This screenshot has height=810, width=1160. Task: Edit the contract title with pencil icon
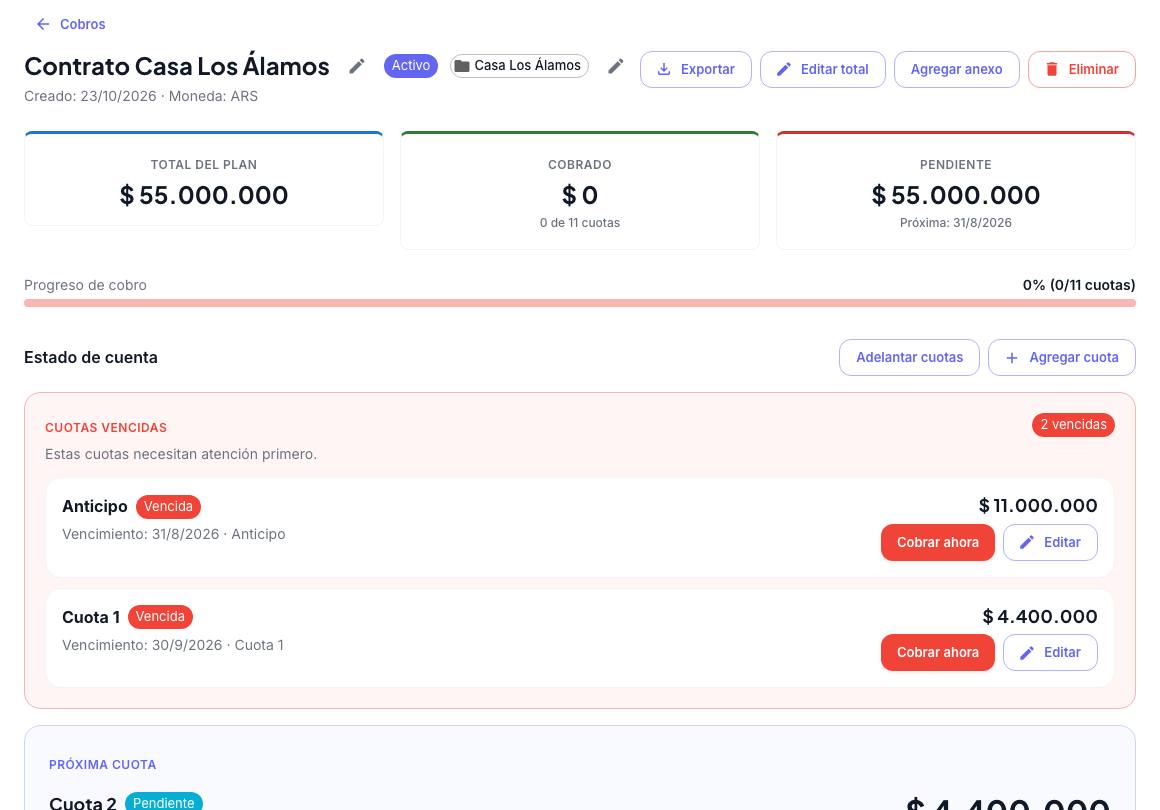click(x=357, y=67)
